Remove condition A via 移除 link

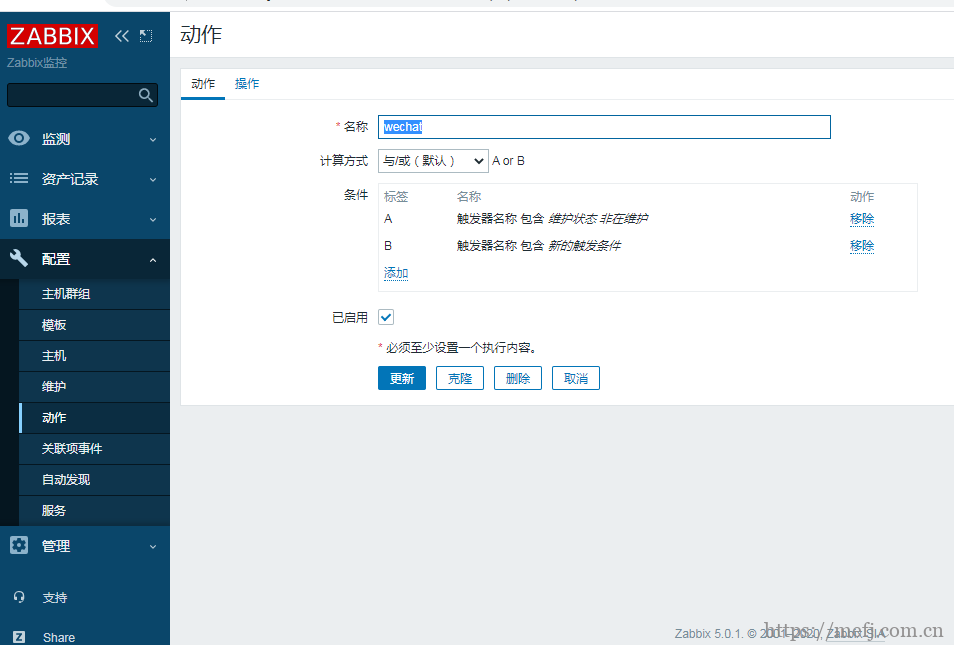861,219
